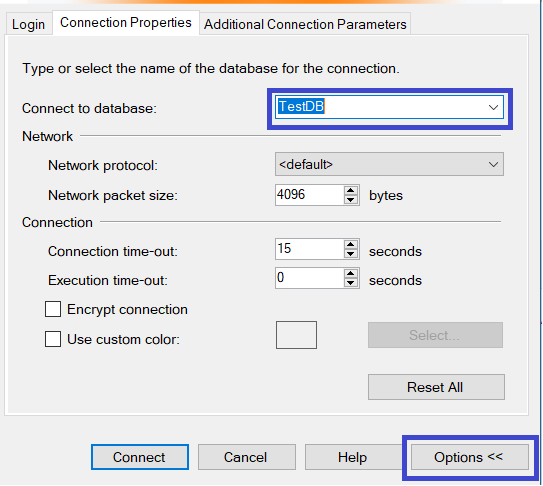Click the Cancel button
The image size is (543, 486).
coord(247,457)
